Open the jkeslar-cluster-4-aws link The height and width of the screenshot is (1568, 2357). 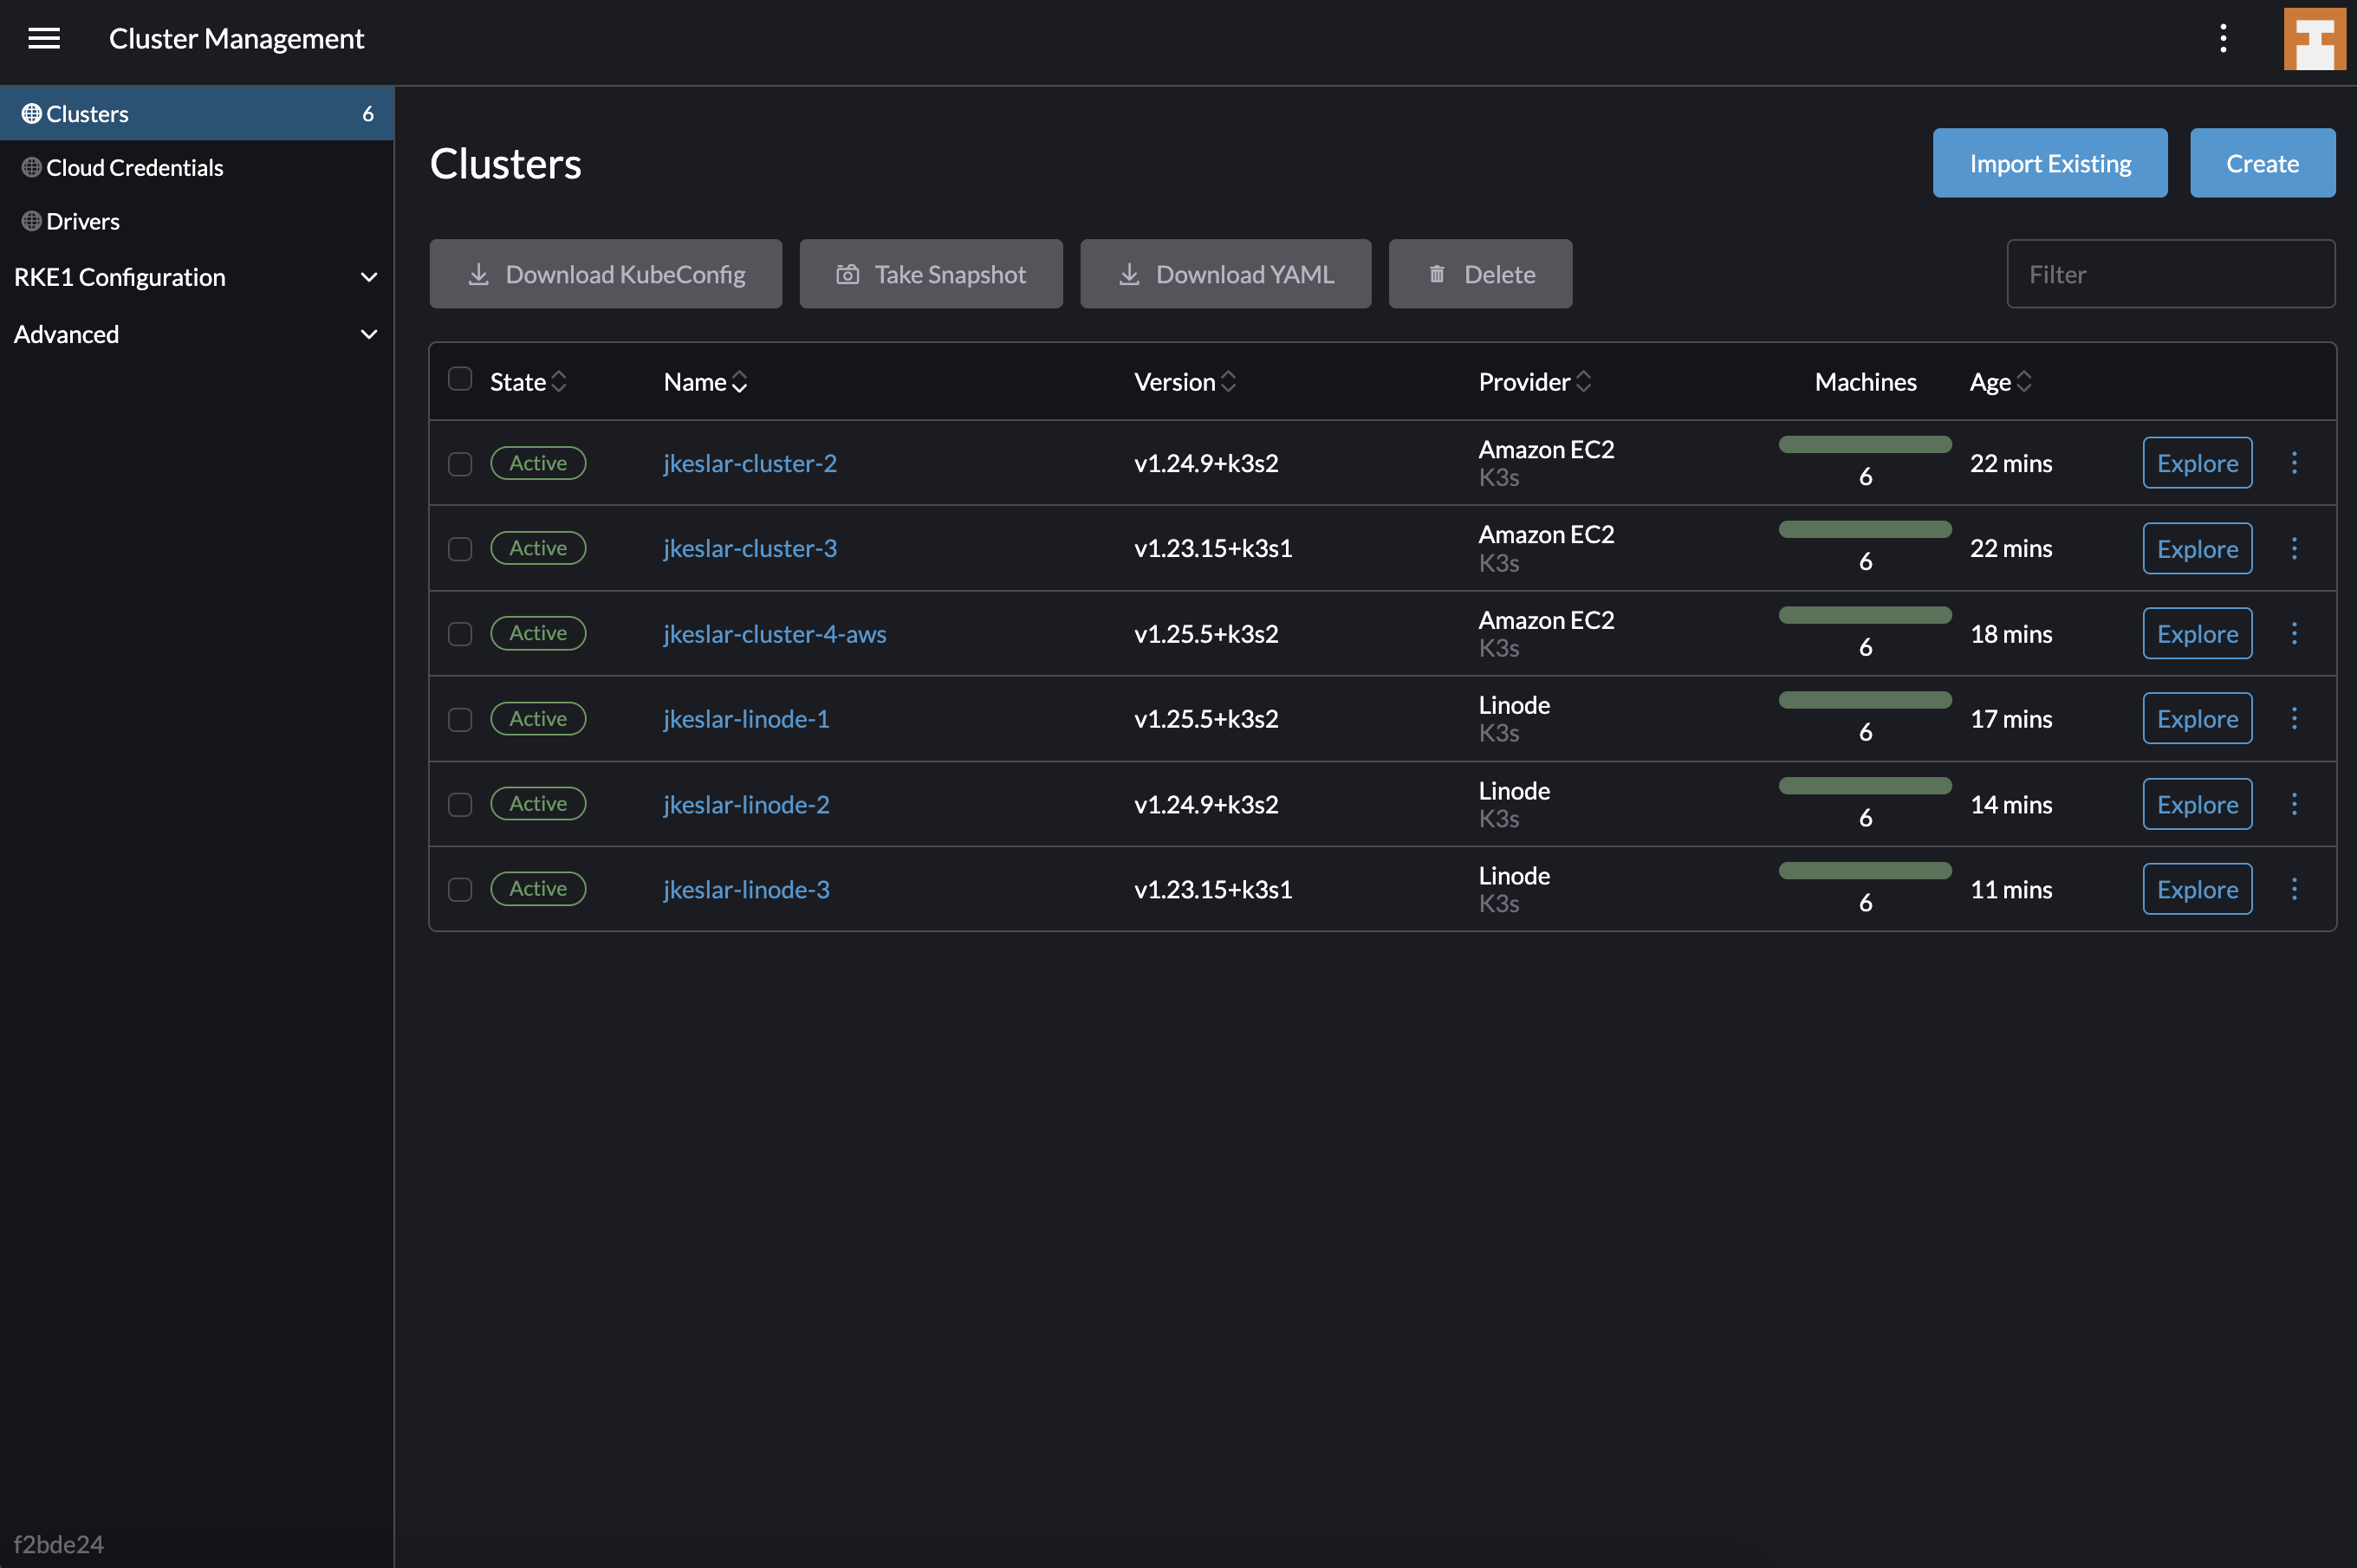tap(775, 634)
